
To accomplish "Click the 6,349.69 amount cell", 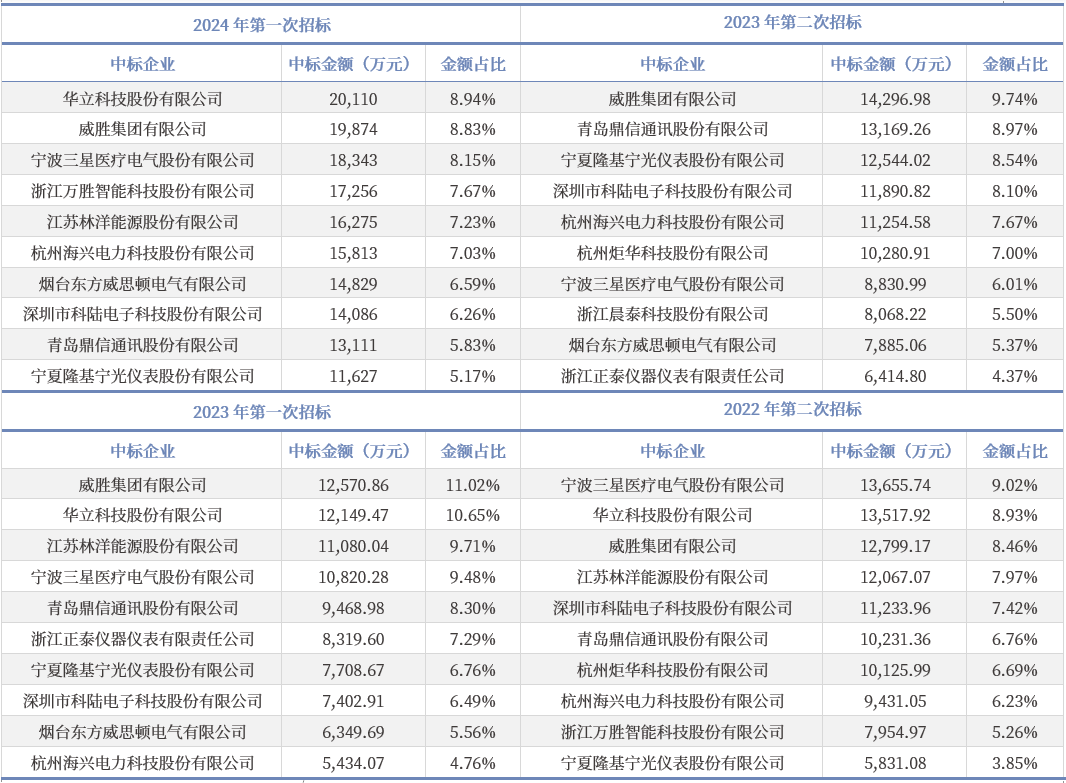I will click(354, 733).
